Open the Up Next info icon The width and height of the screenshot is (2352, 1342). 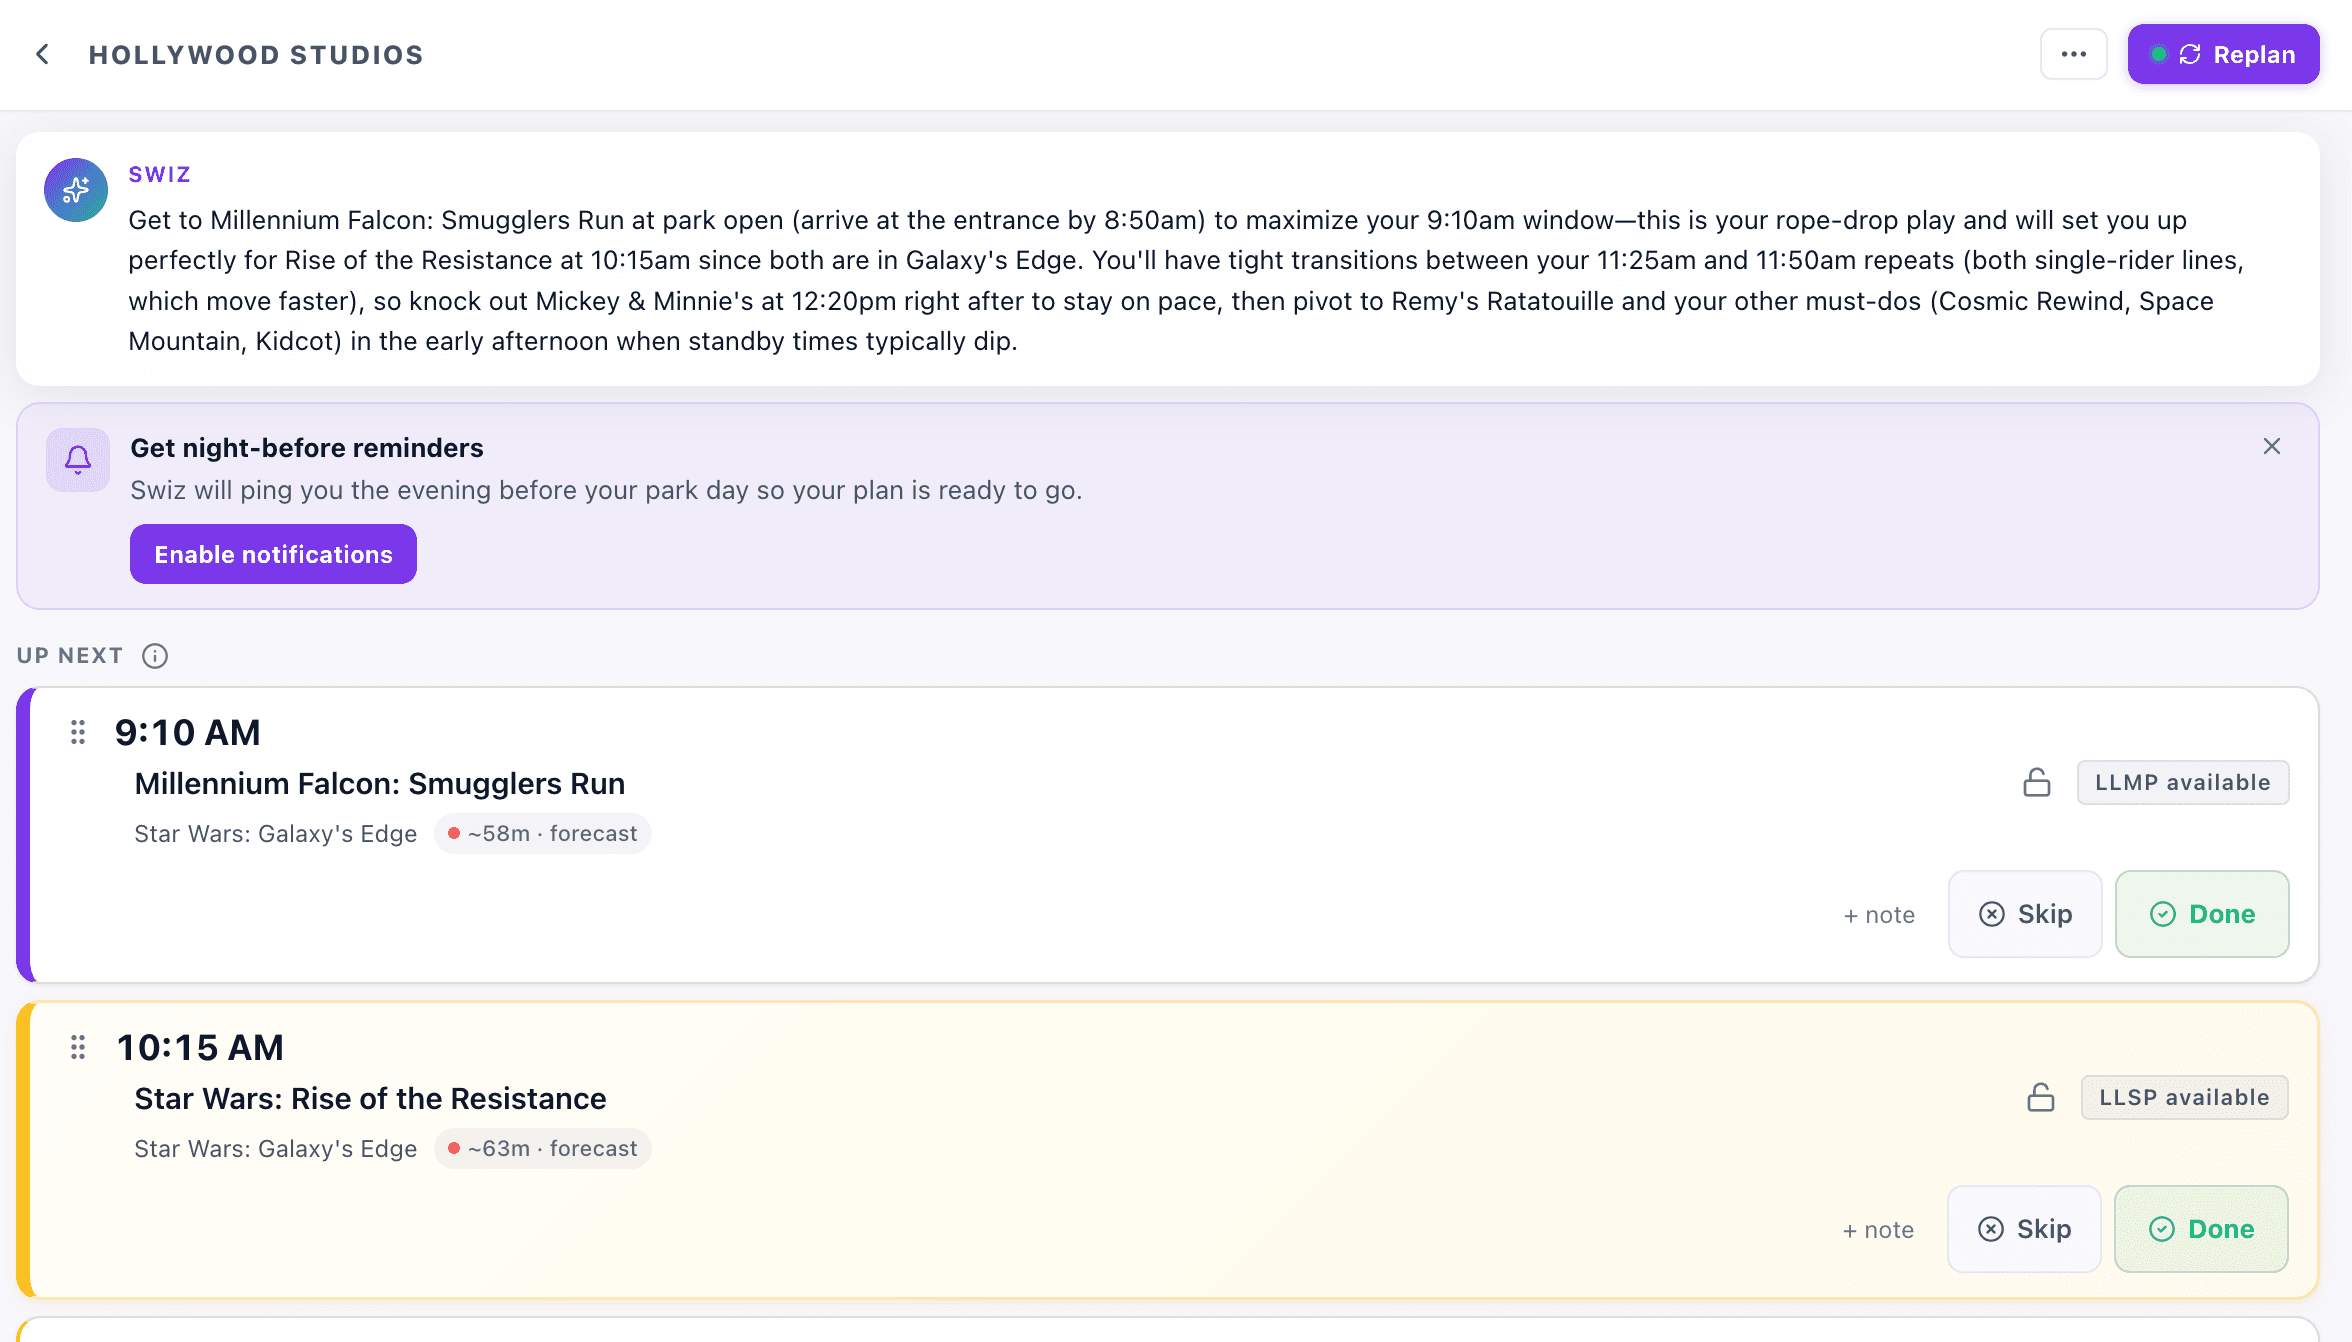tap(155, 656)
